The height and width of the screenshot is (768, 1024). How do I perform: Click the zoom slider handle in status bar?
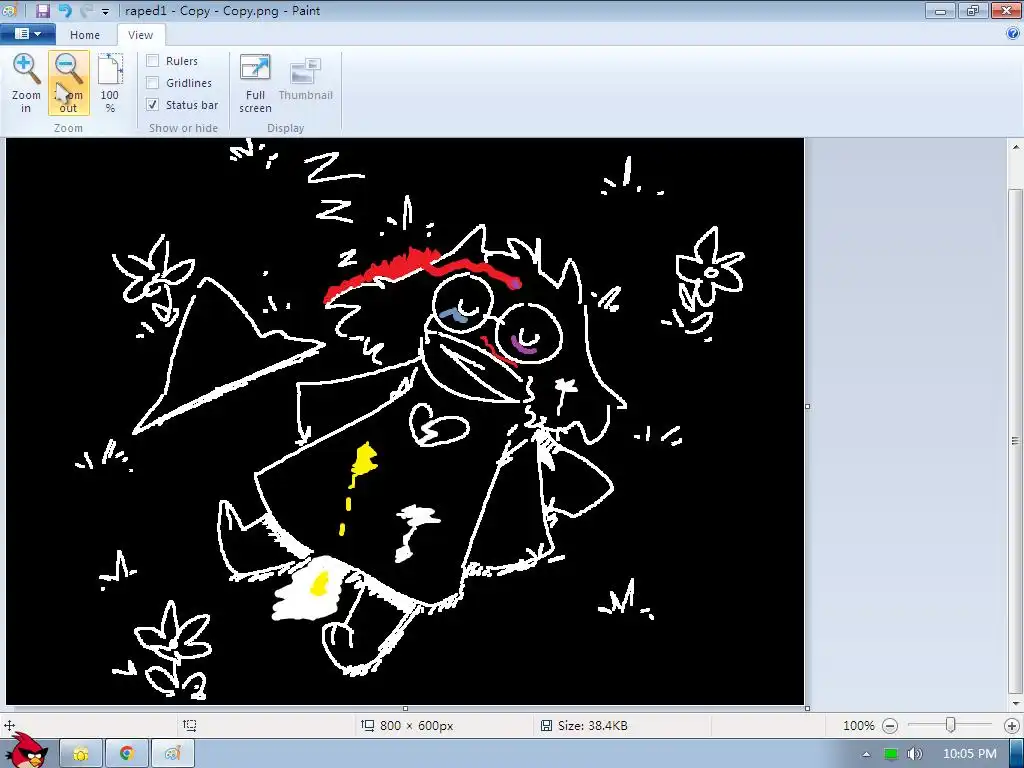click(950, 725)
